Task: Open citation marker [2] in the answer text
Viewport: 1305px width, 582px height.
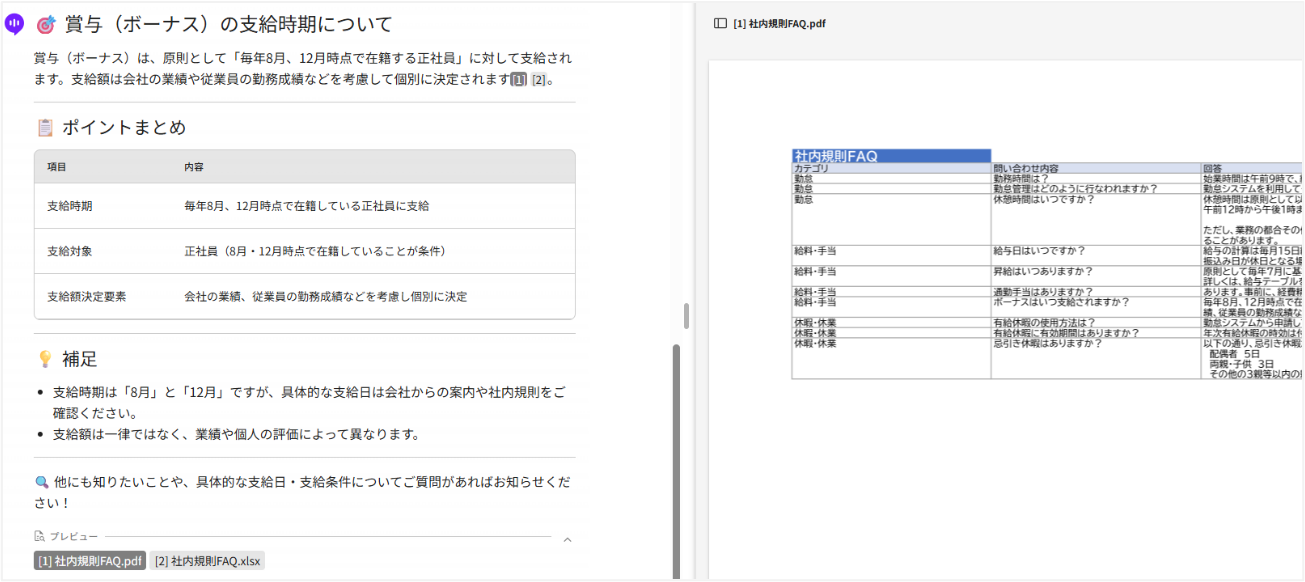Action: 538,80
